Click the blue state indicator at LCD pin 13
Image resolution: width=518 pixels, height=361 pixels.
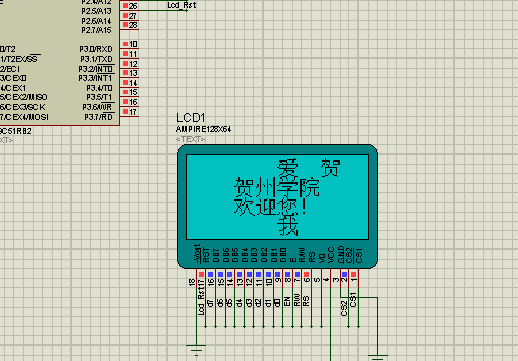(x=239, y=274)
